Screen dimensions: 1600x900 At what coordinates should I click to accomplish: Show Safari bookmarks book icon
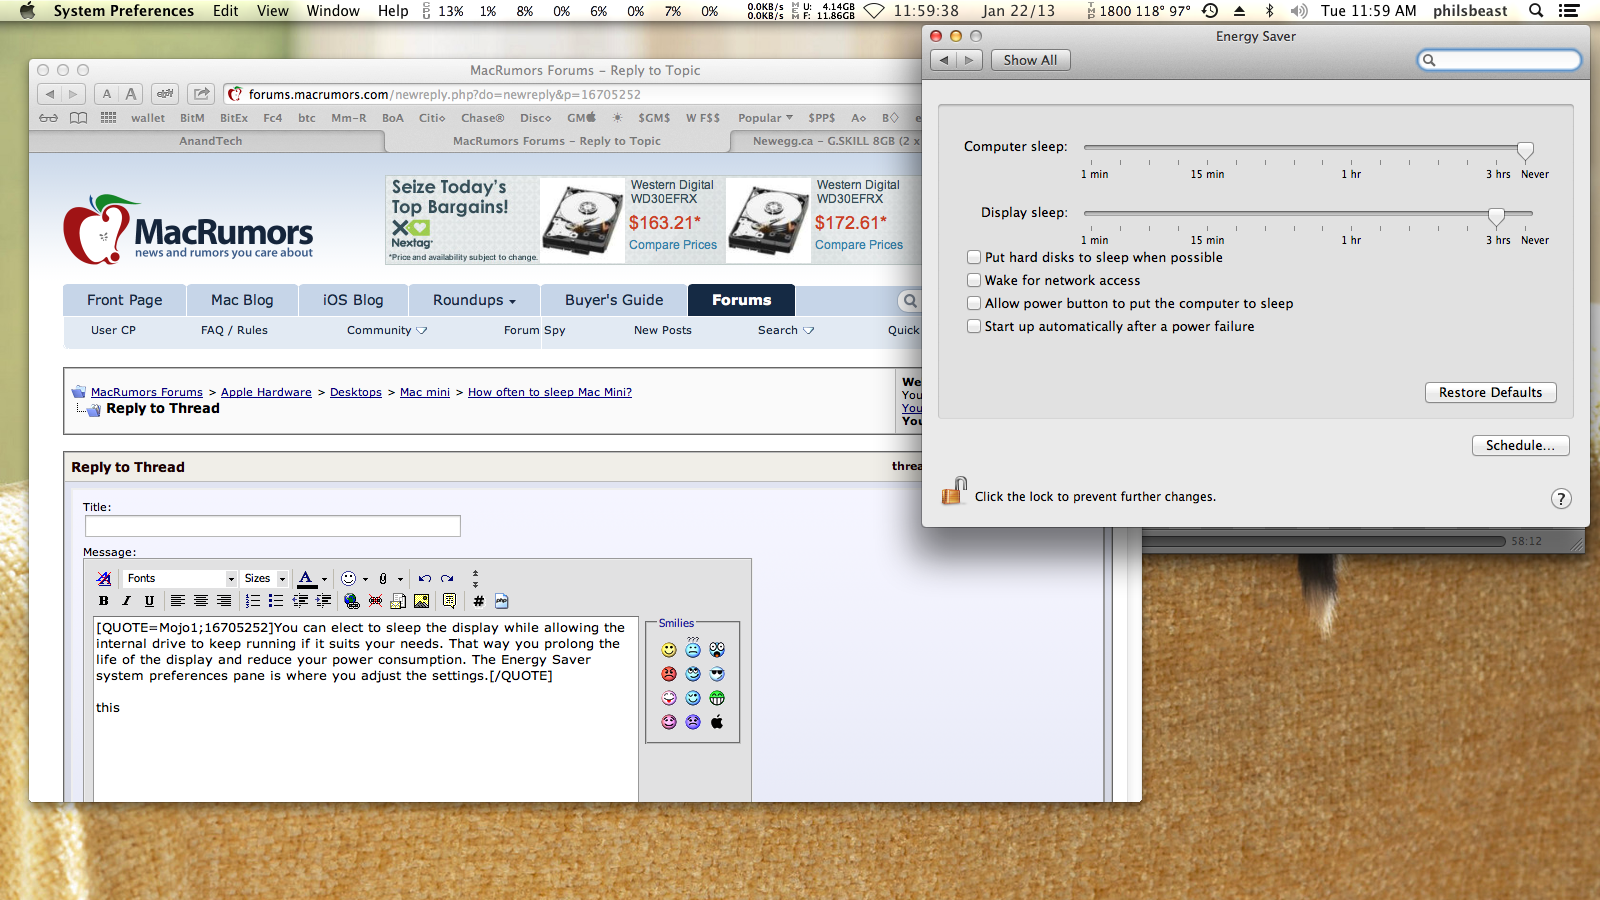pyautogui.click(x=79, y=118)
